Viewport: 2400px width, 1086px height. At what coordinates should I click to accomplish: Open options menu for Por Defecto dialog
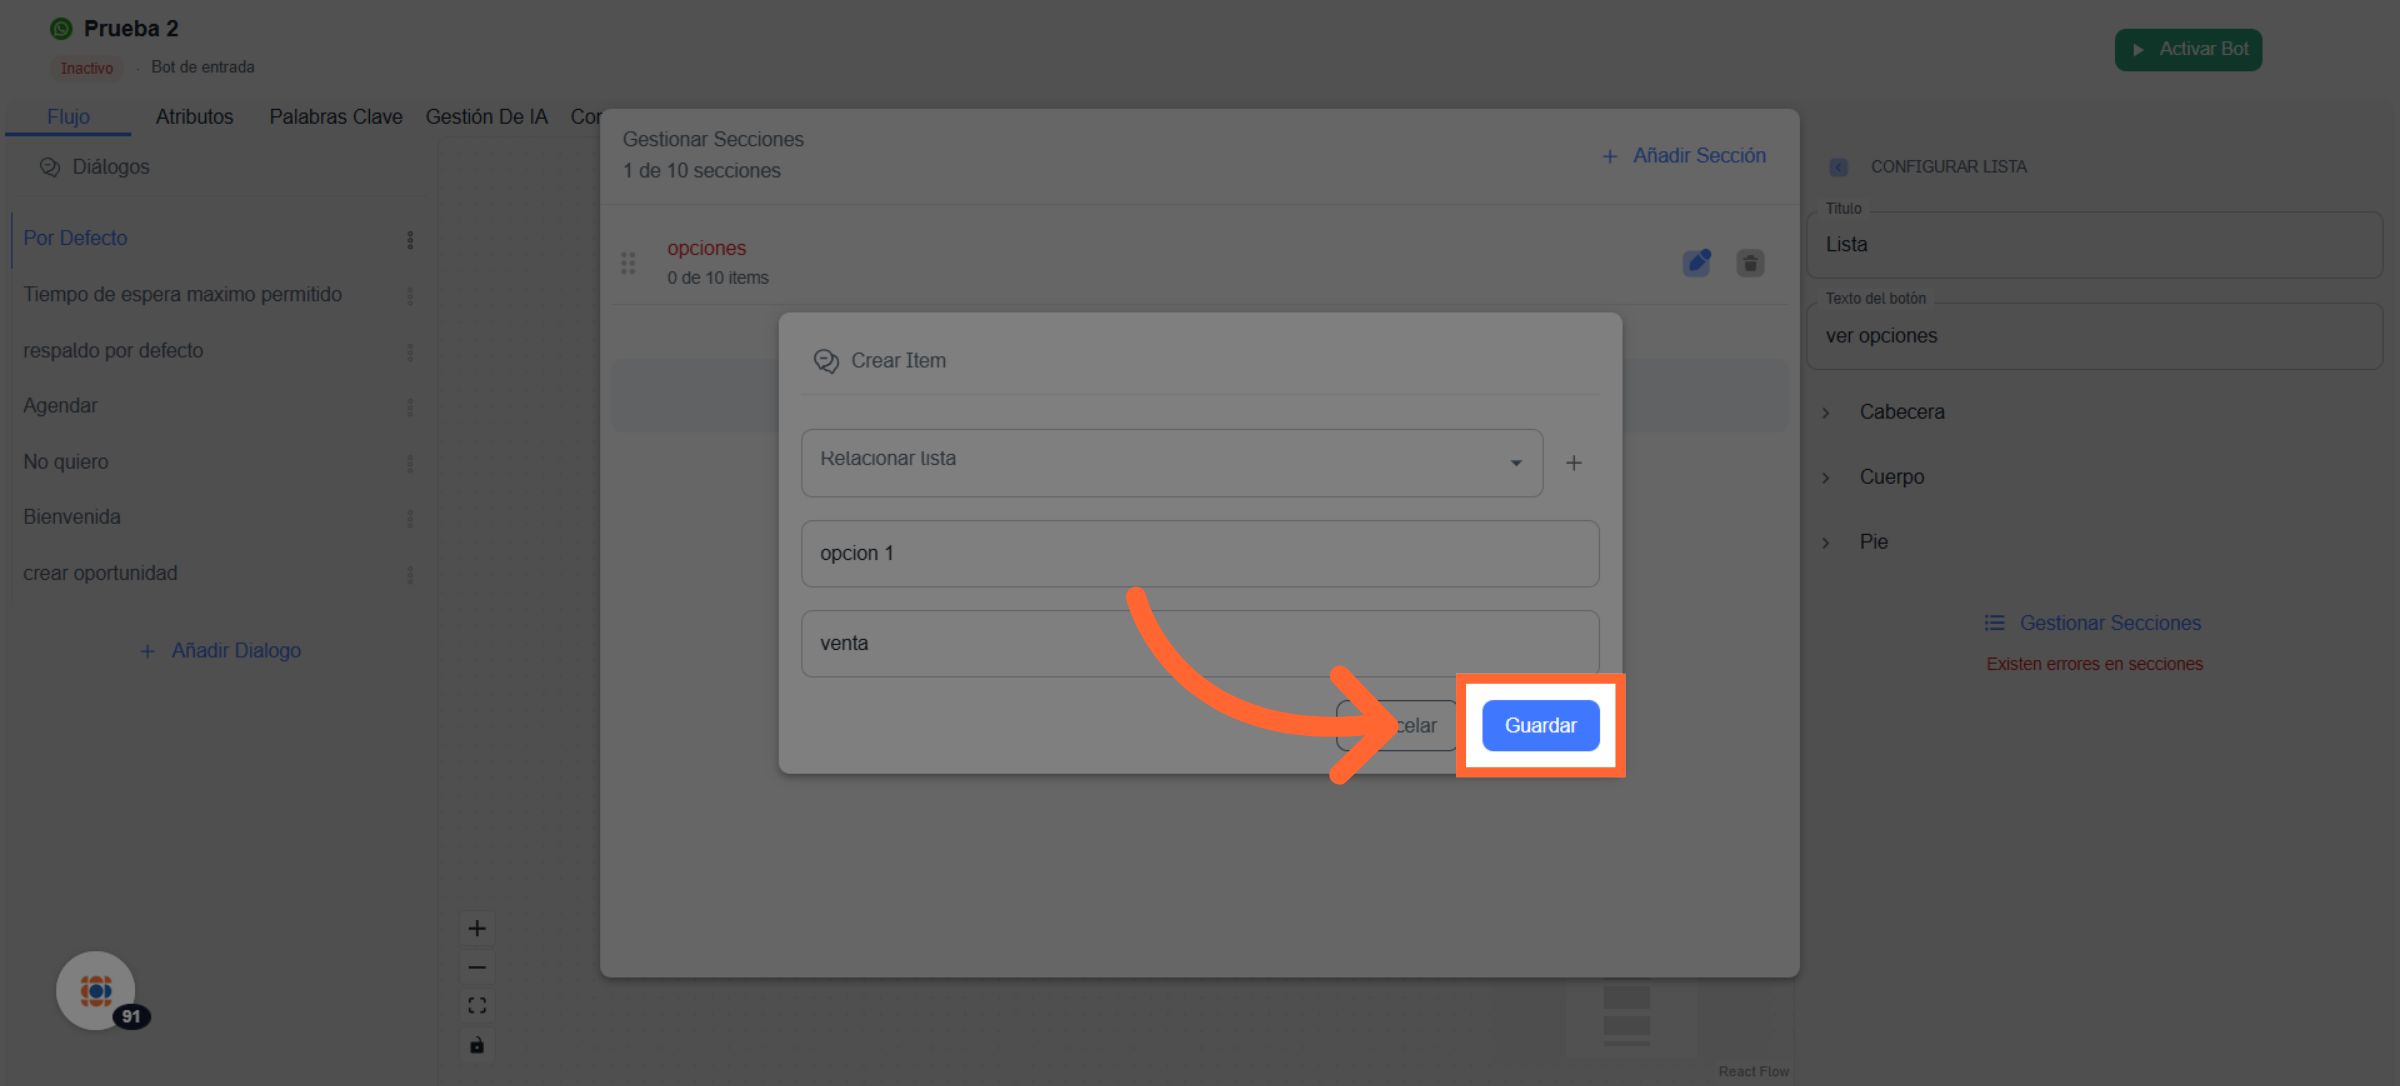[410, 239]
